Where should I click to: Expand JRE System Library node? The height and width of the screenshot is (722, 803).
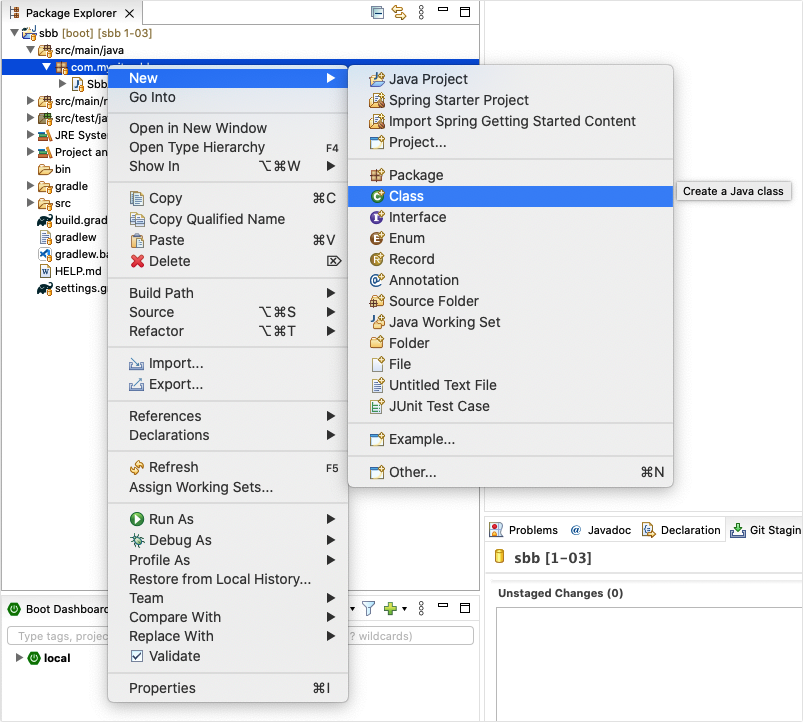[30, 135]
